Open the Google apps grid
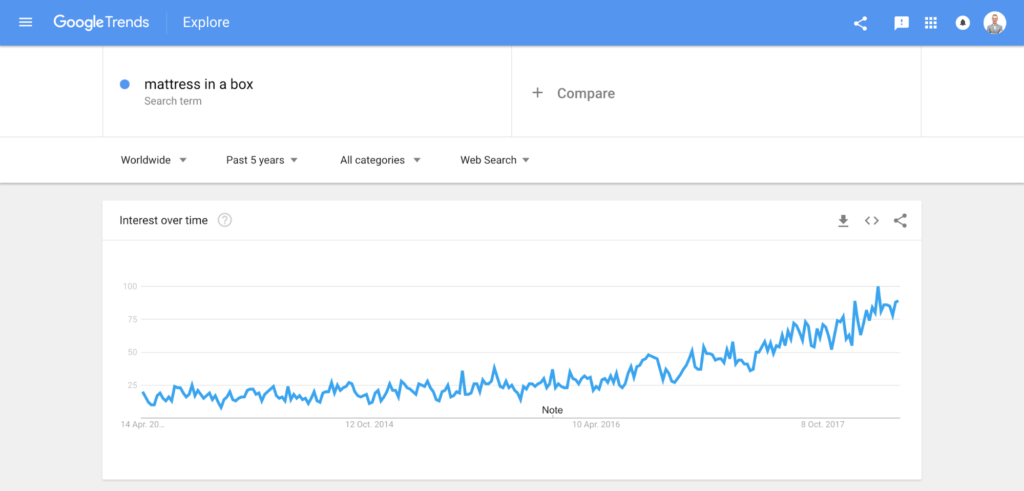Viewport: 1024px width, 491px height. click(x=931, y=23)
